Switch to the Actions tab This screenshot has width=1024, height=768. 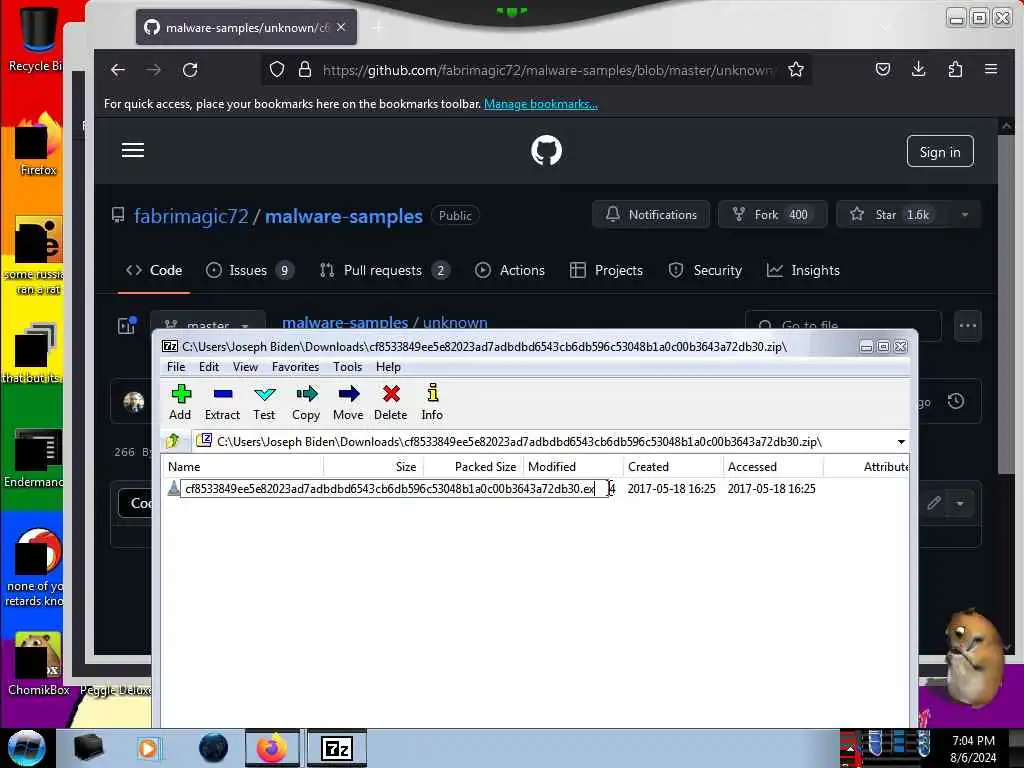tap(510, 270)
